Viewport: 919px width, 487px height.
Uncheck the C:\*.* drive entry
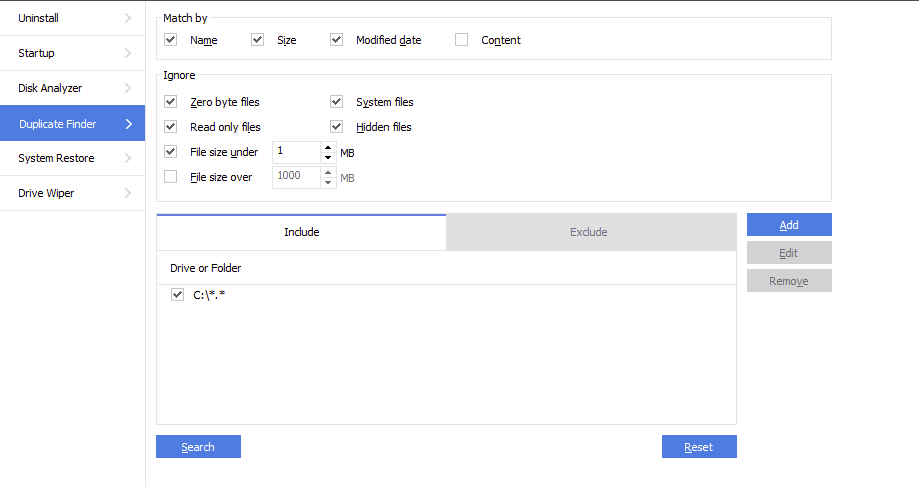point(177,295)
